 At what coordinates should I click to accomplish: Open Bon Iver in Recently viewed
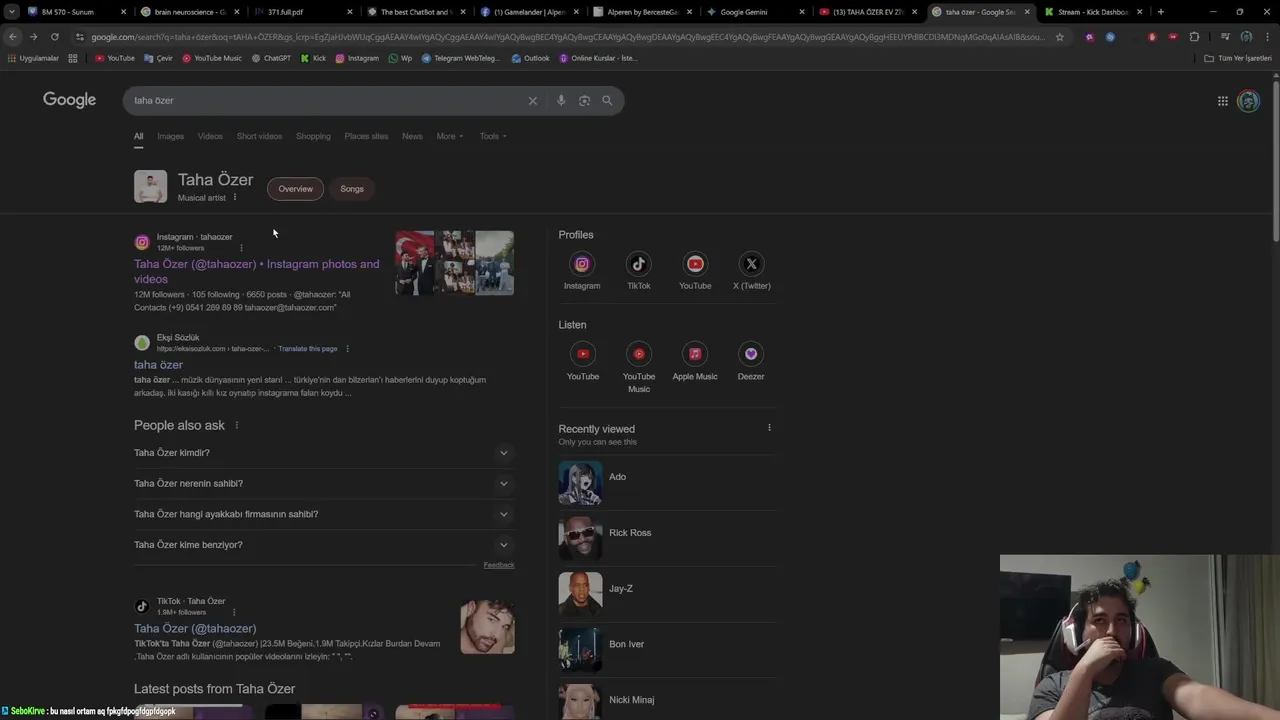666,650
